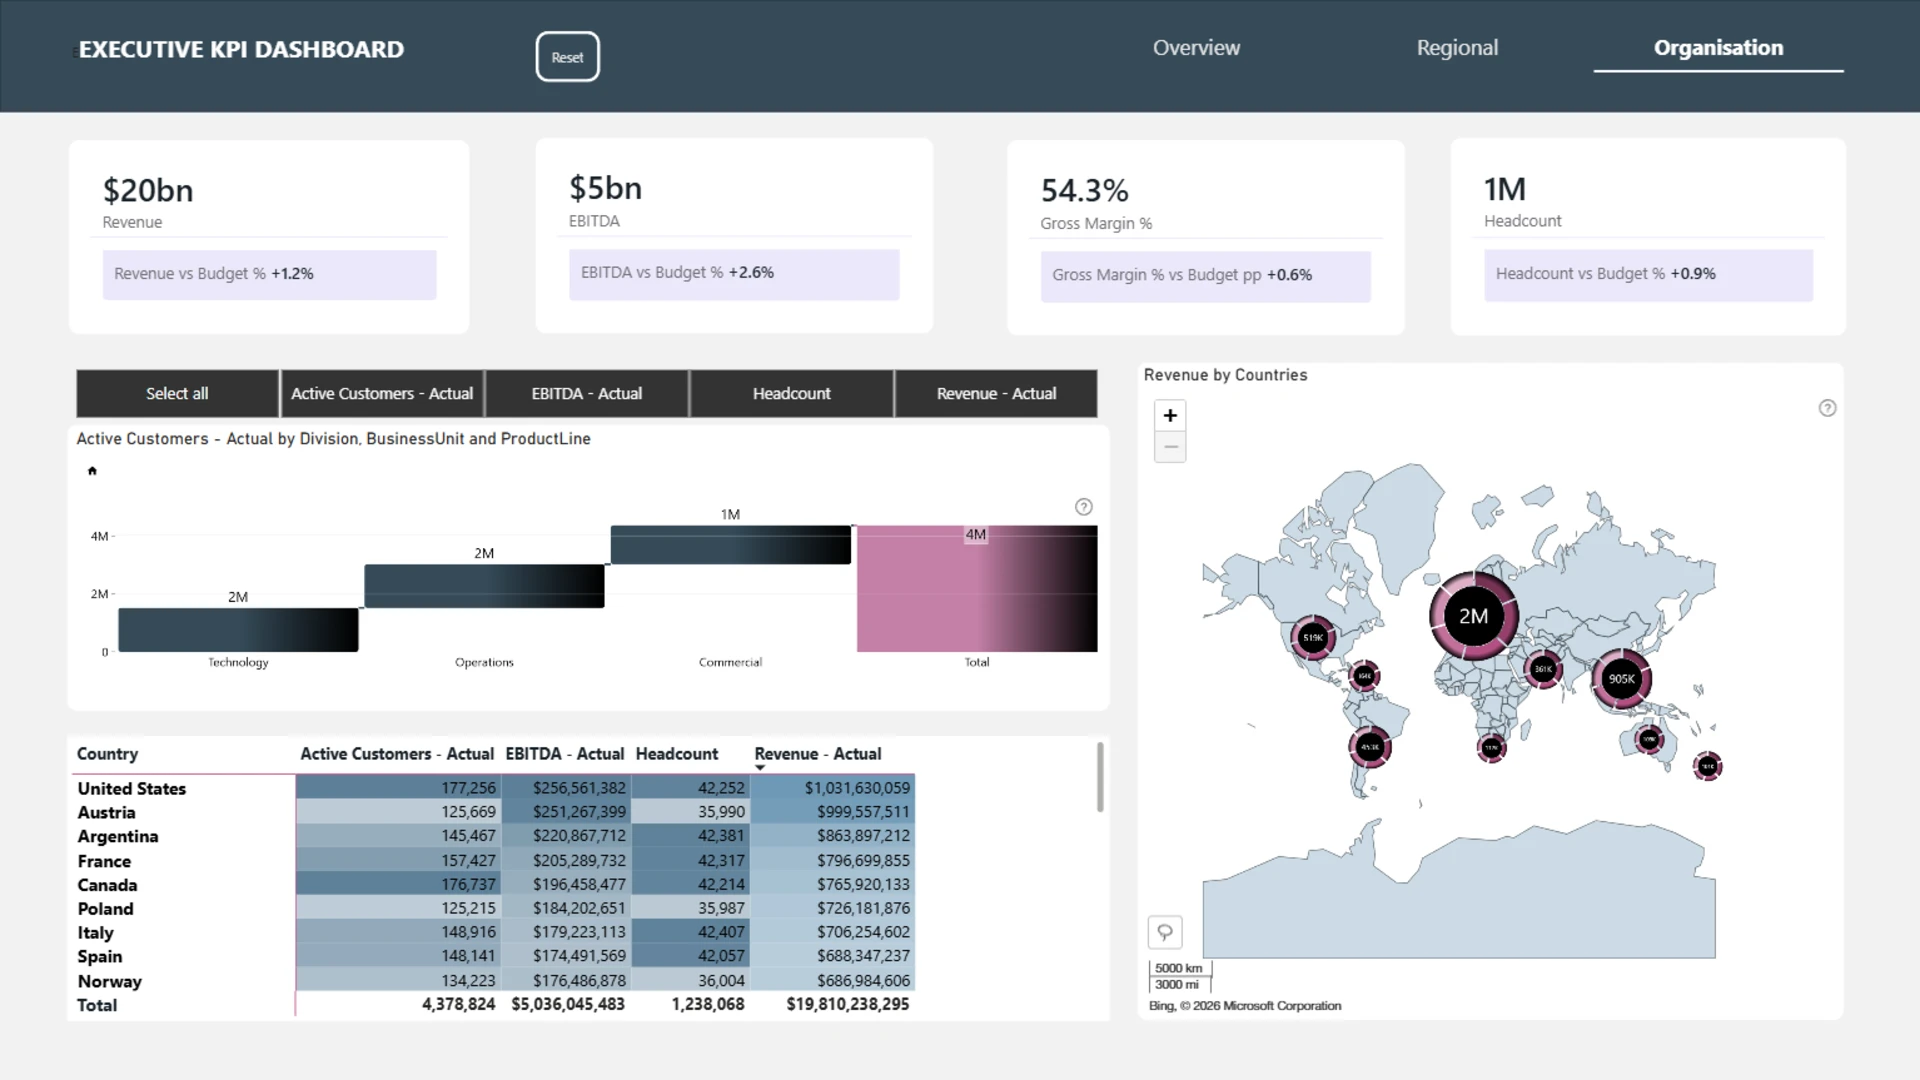Click the drill-up home icon in chart
This screenshot has width=1920, height=1080.
point(92,471)
